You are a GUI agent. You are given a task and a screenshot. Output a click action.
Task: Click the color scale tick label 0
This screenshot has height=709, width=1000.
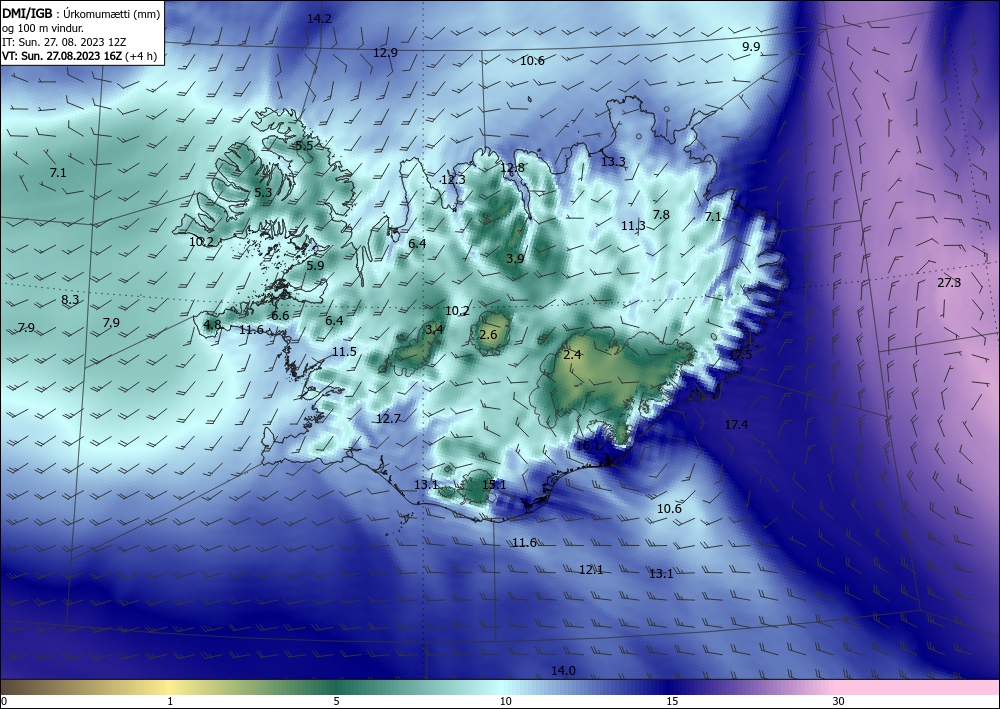(x=4, y=701)
